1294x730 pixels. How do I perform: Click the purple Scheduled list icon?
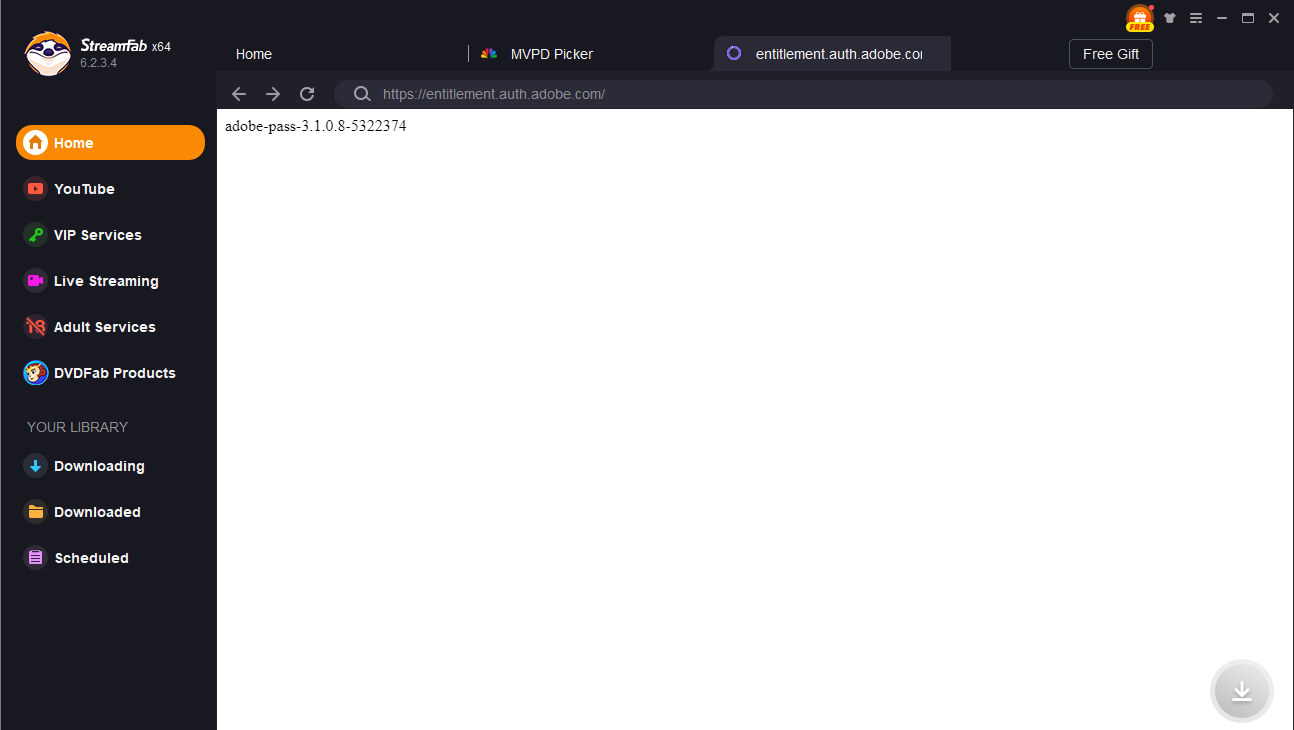pyautogui.click(x=36, y=558)
